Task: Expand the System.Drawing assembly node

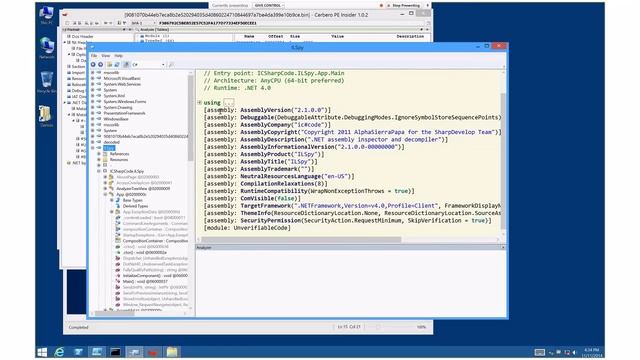Action: point(93,107)
